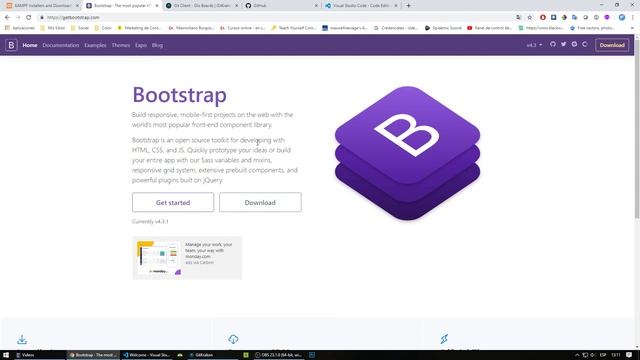Expand the v4.3 version dropdown
Image resolution: width=640 pixels, height=360 pixels.
(x=534, y=45)
